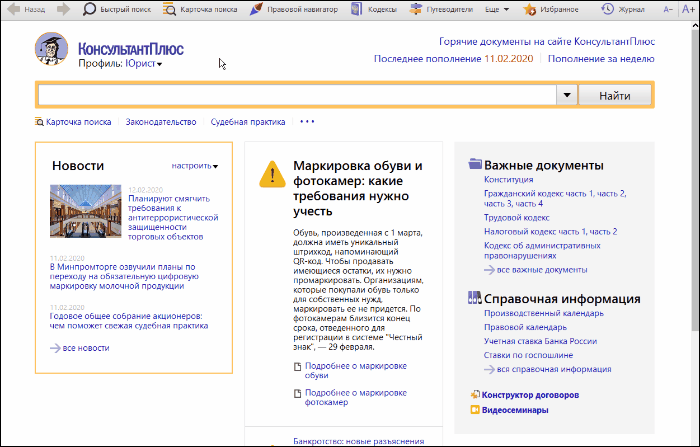The width and height of the screenshot is (700, 447).
Task: Click the КонсультантПлюс professor logo
Action: (51, 49)
